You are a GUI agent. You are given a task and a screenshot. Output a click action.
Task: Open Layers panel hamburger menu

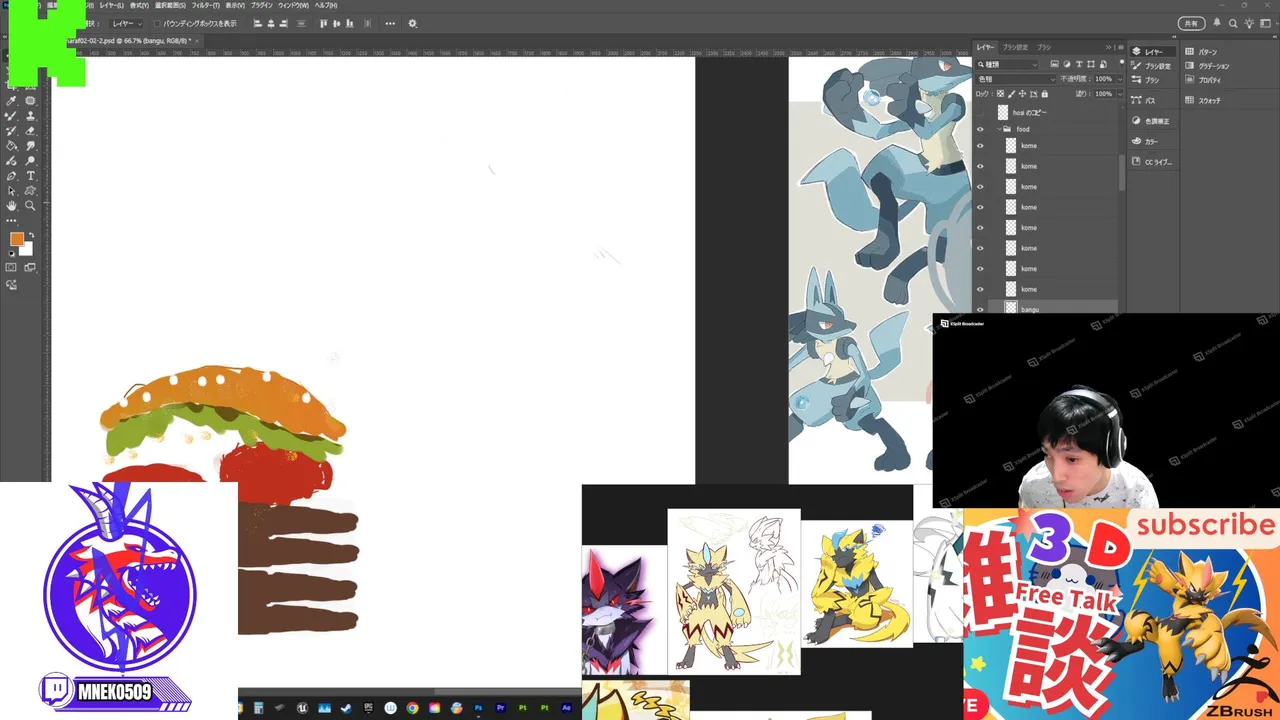click(1121, 47)
